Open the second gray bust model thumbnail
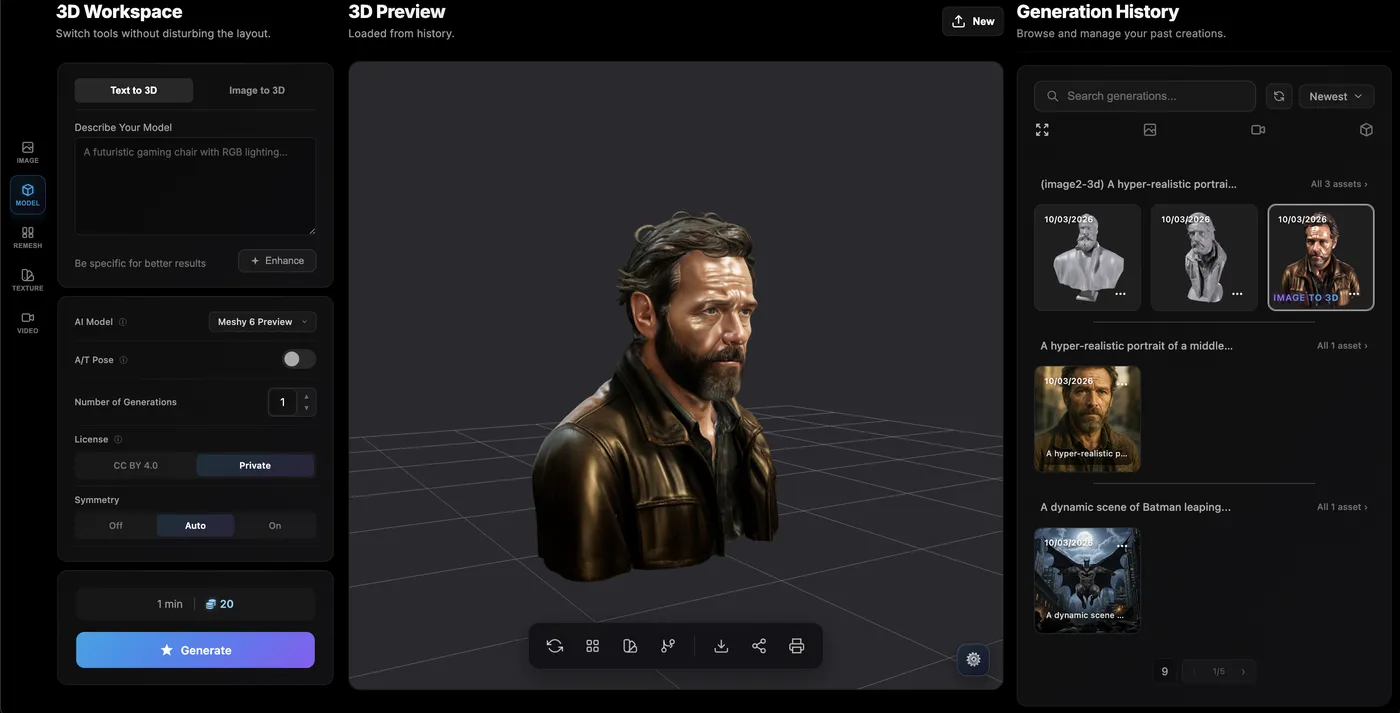The image size is (1400, 713). point(1204,257)
